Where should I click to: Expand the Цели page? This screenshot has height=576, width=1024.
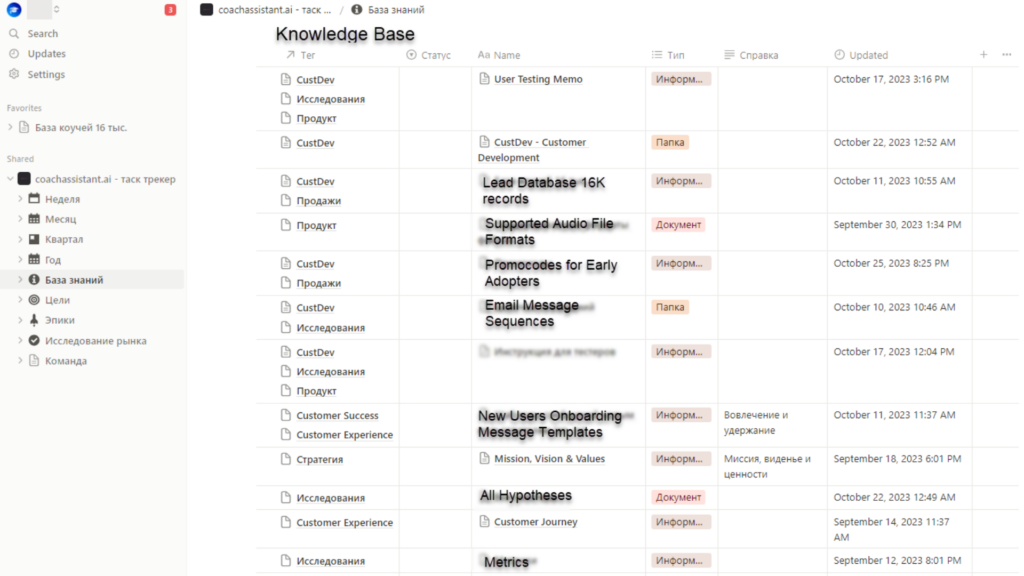pos(20,300)
